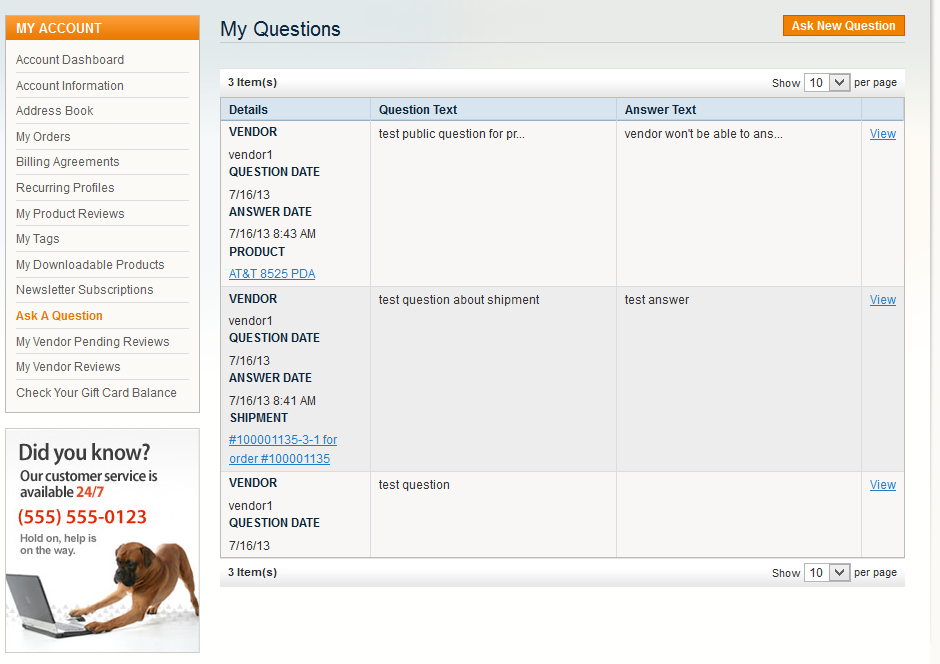
Task: Open My Tags
Action: [x=38, y=239]
